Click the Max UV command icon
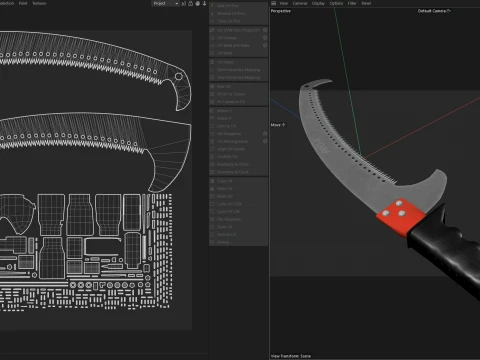Image resolution: width=480 pixels, height=360 pixels. (212, 86)
